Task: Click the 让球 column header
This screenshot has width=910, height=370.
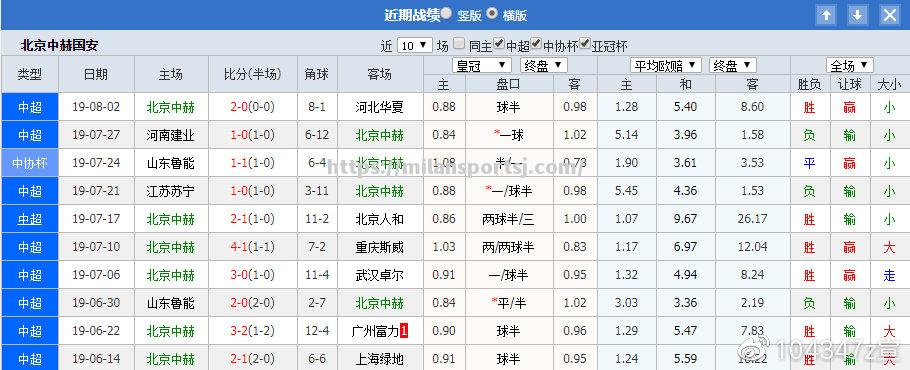Action: click(850, 84)
